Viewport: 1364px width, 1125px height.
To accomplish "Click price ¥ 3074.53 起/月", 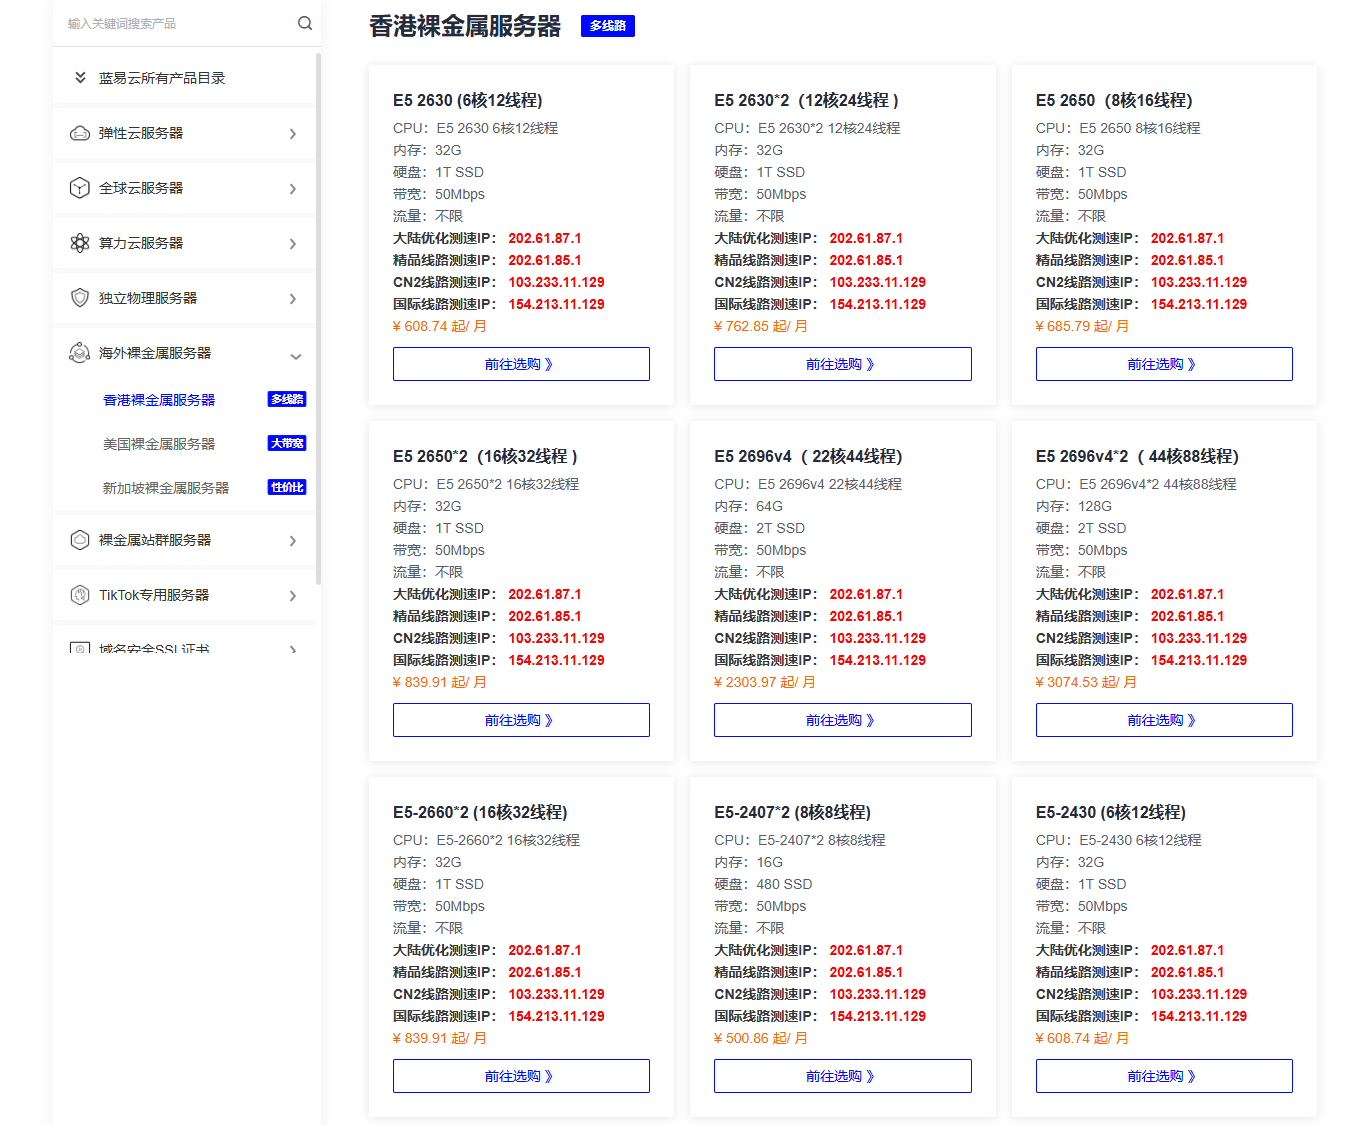I will (1086, 682).
